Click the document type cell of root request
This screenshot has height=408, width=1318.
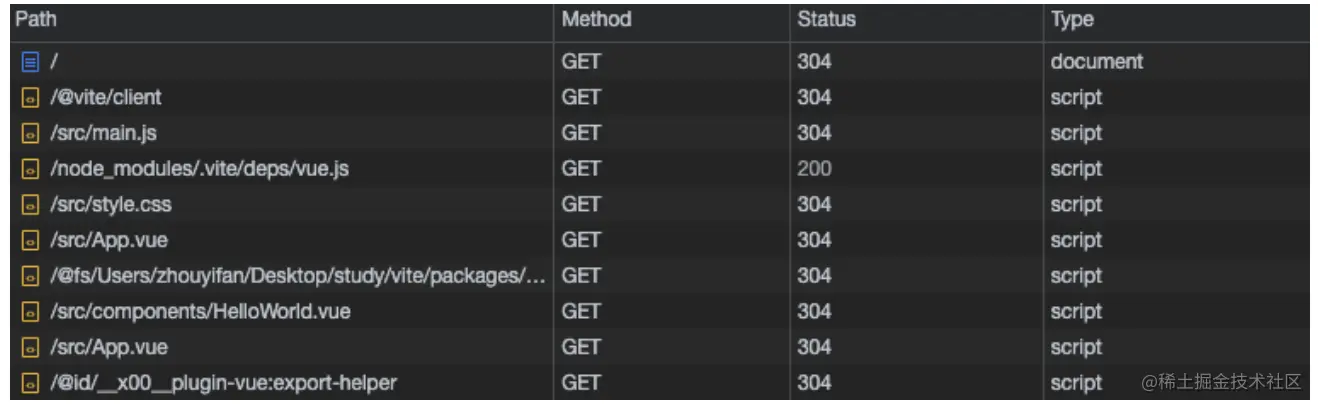click(x=1096, y=62)
